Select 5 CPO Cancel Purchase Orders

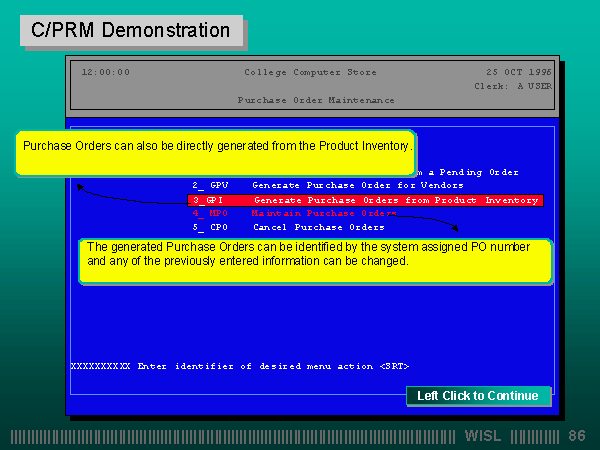289,227
